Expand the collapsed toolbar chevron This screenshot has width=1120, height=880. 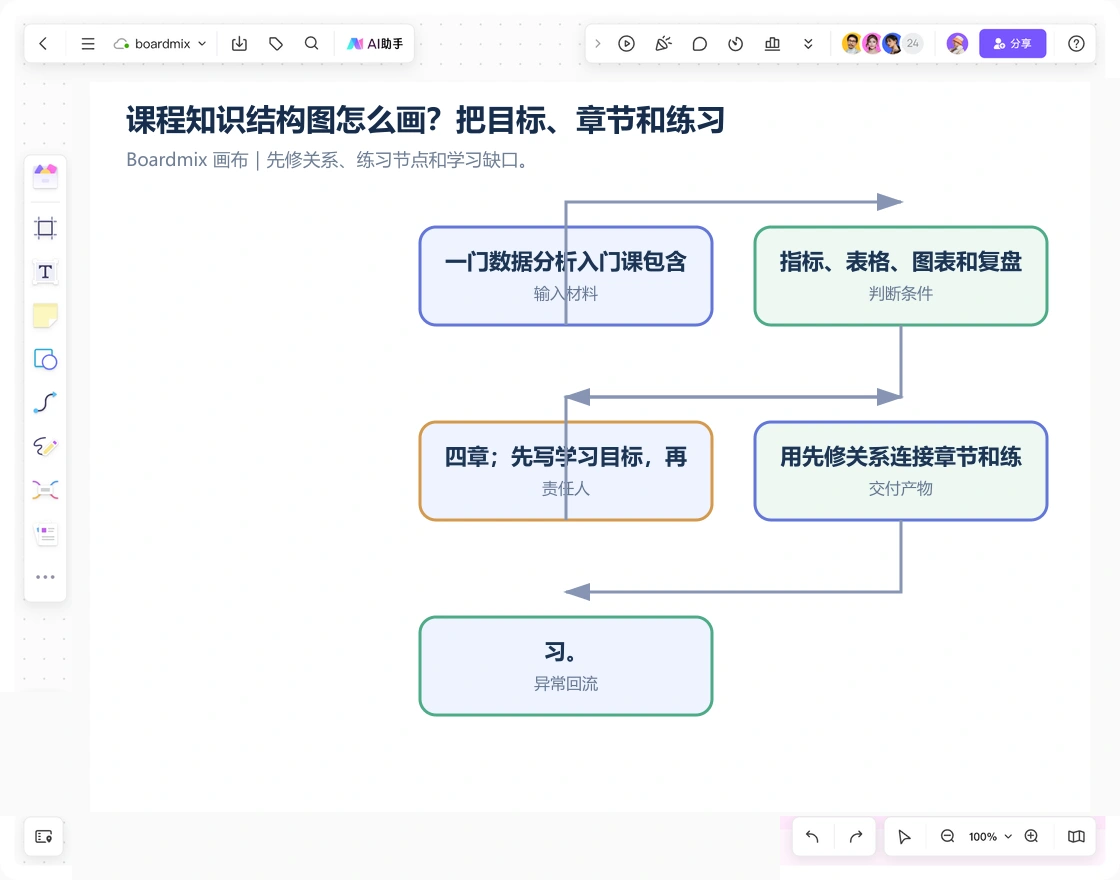[598, 44]
